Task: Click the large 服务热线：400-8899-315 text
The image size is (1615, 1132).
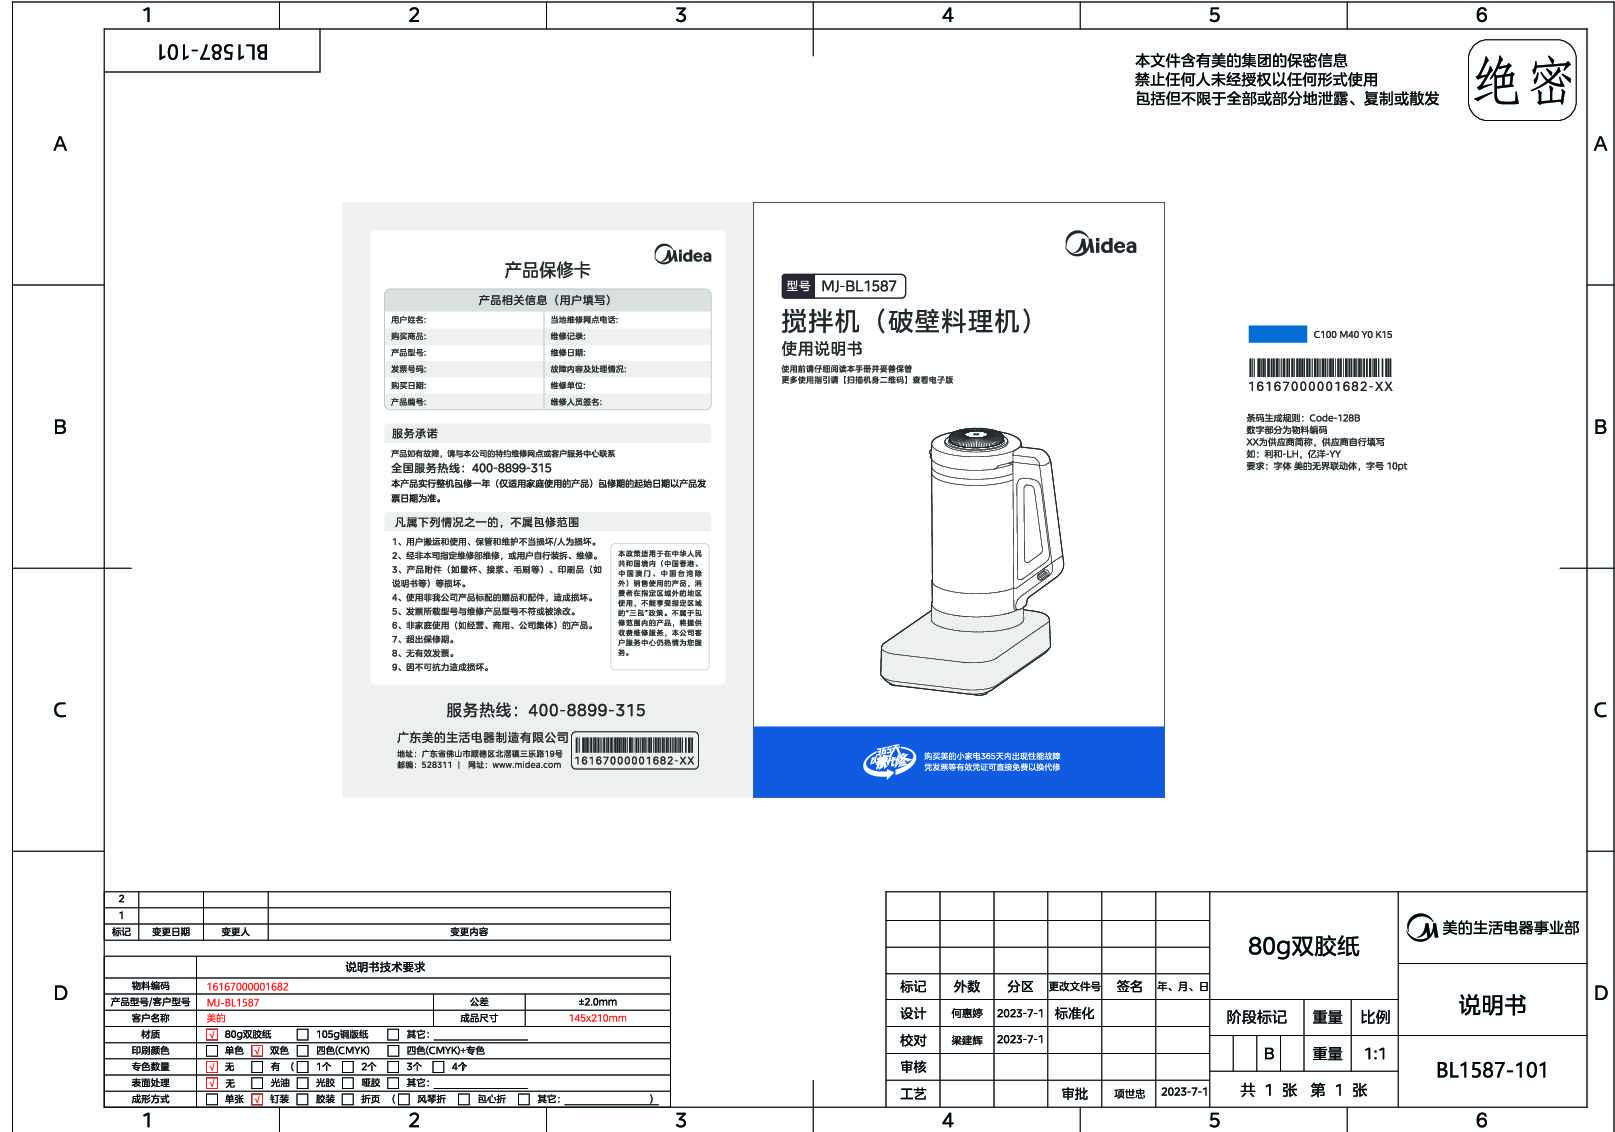Action: (546, 710)
